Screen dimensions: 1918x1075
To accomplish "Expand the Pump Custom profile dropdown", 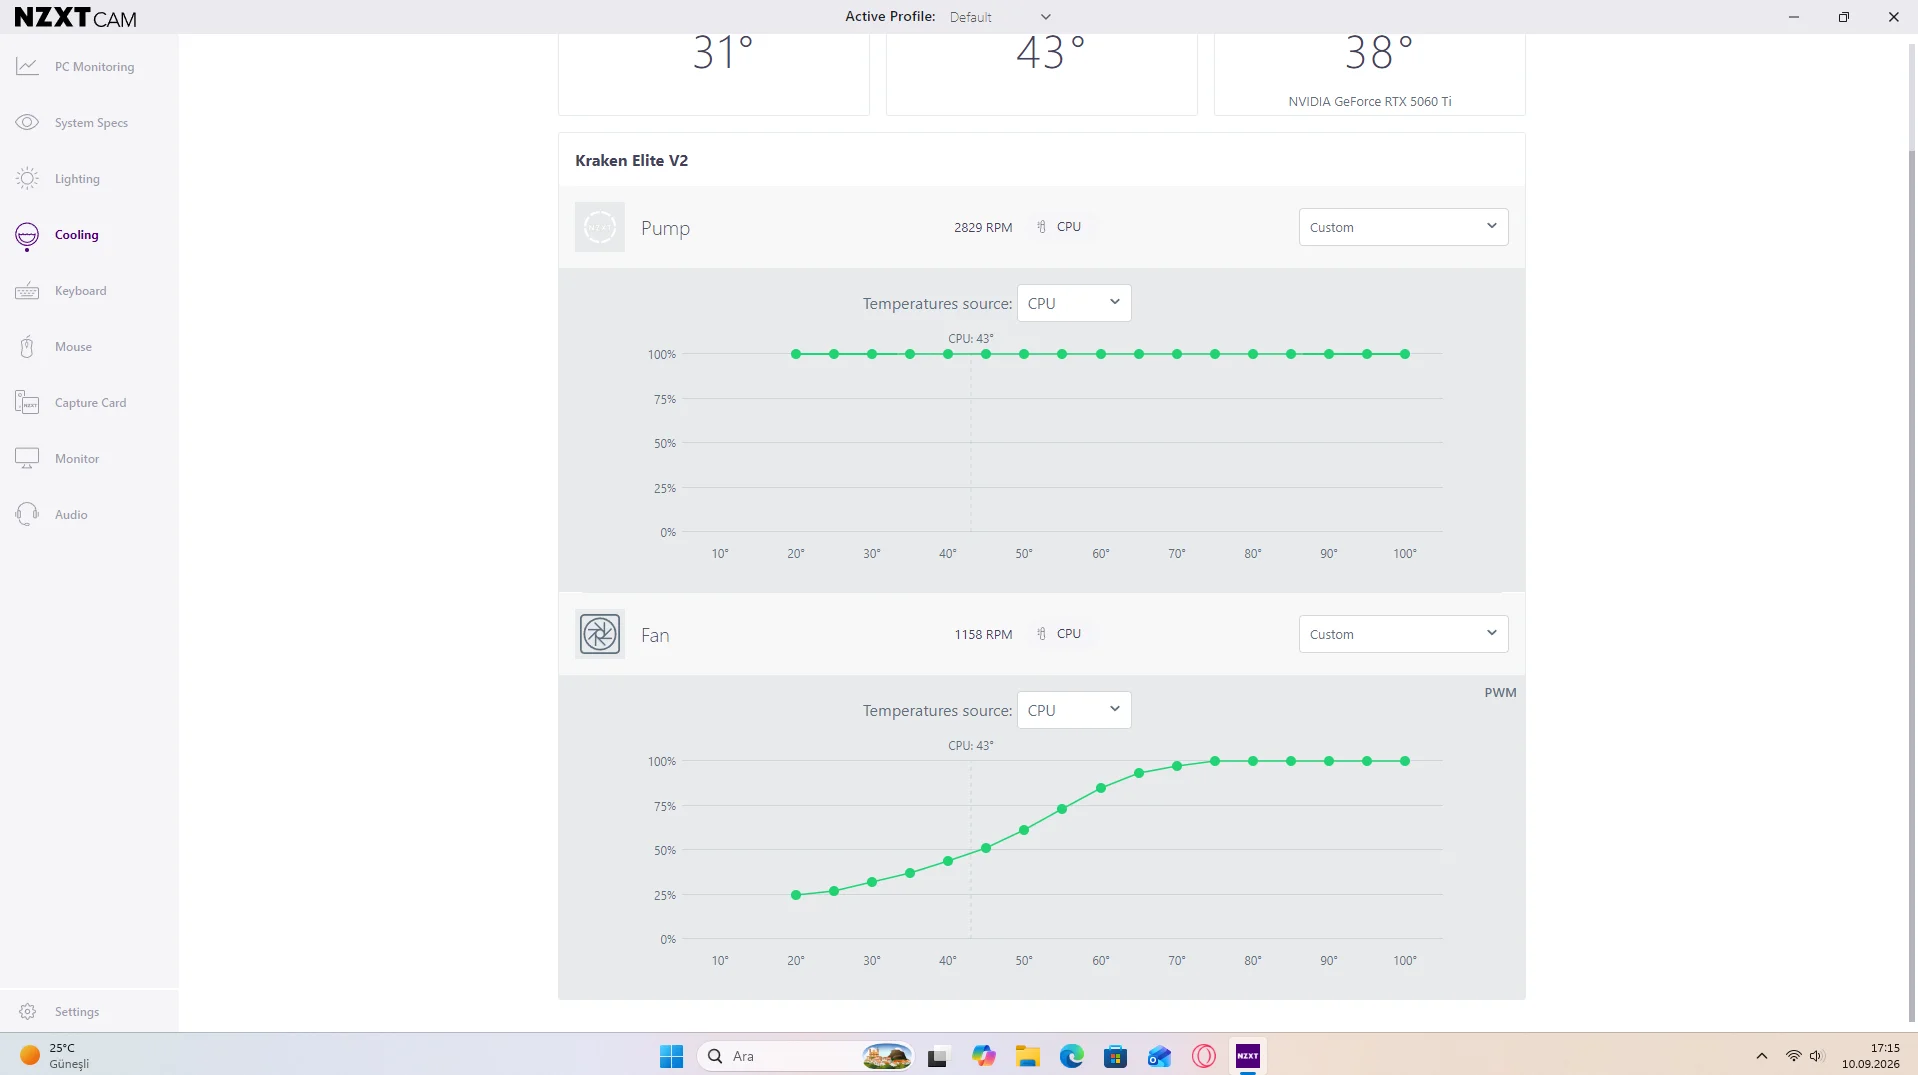I will (1403, 227).
